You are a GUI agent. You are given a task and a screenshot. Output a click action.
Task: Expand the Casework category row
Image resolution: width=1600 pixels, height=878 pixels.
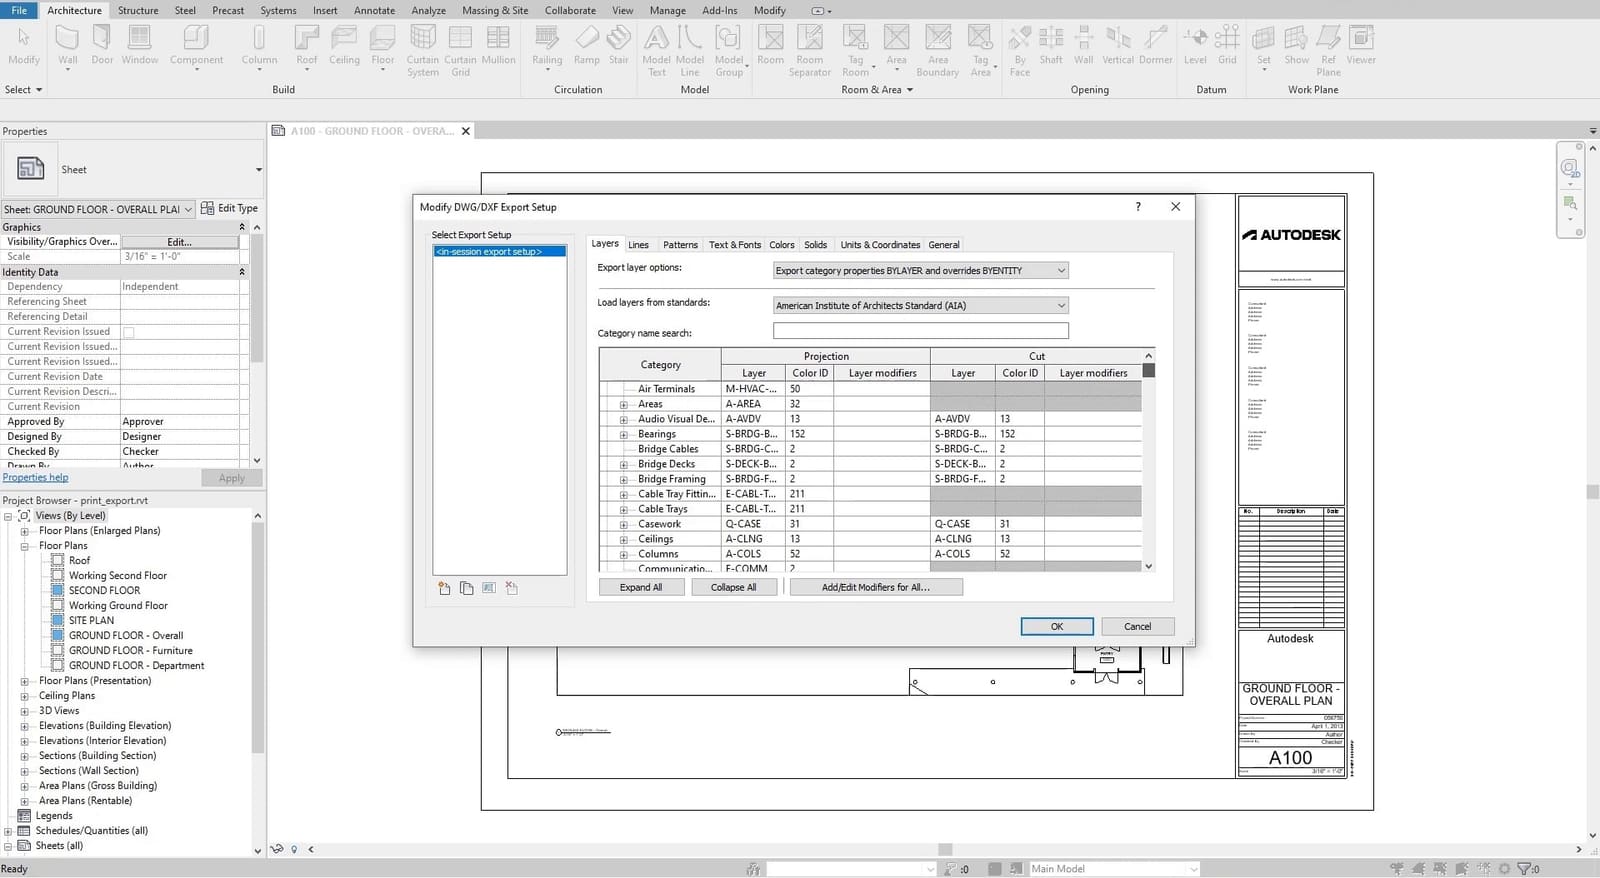623,525
